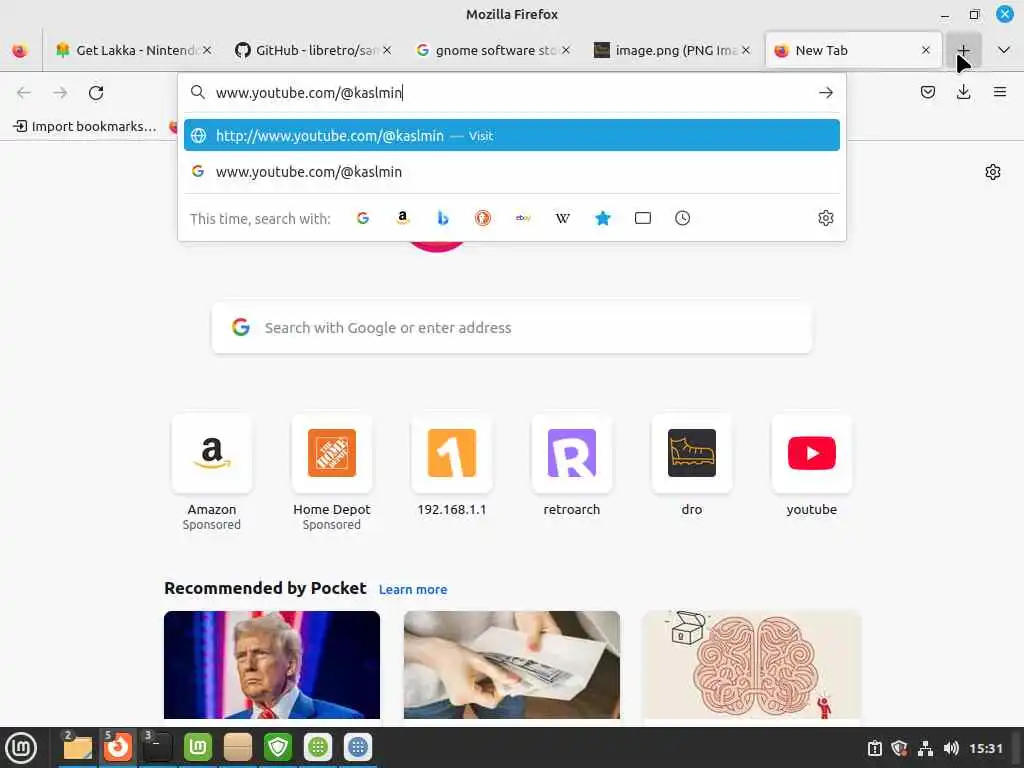Open file manager in taskbar
The width and height of the screenshot is (1024, 768).
(78, 747)
